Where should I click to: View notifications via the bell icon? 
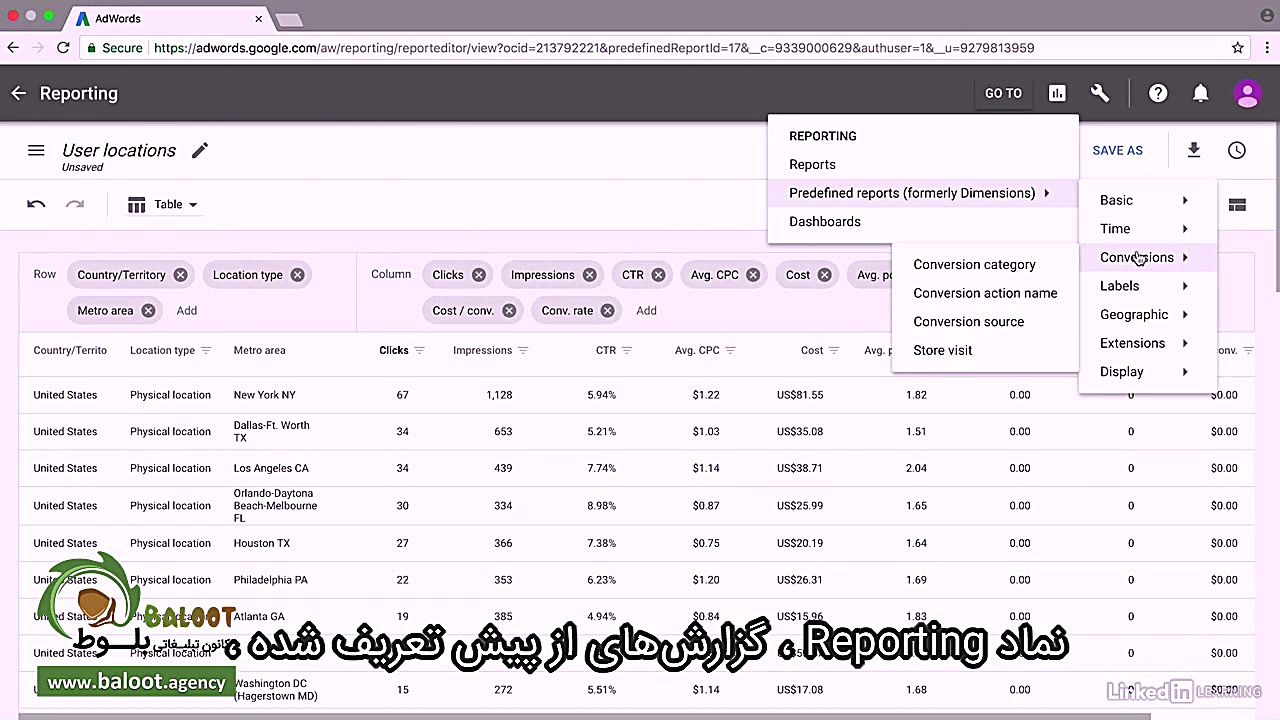coord(1201,93)
